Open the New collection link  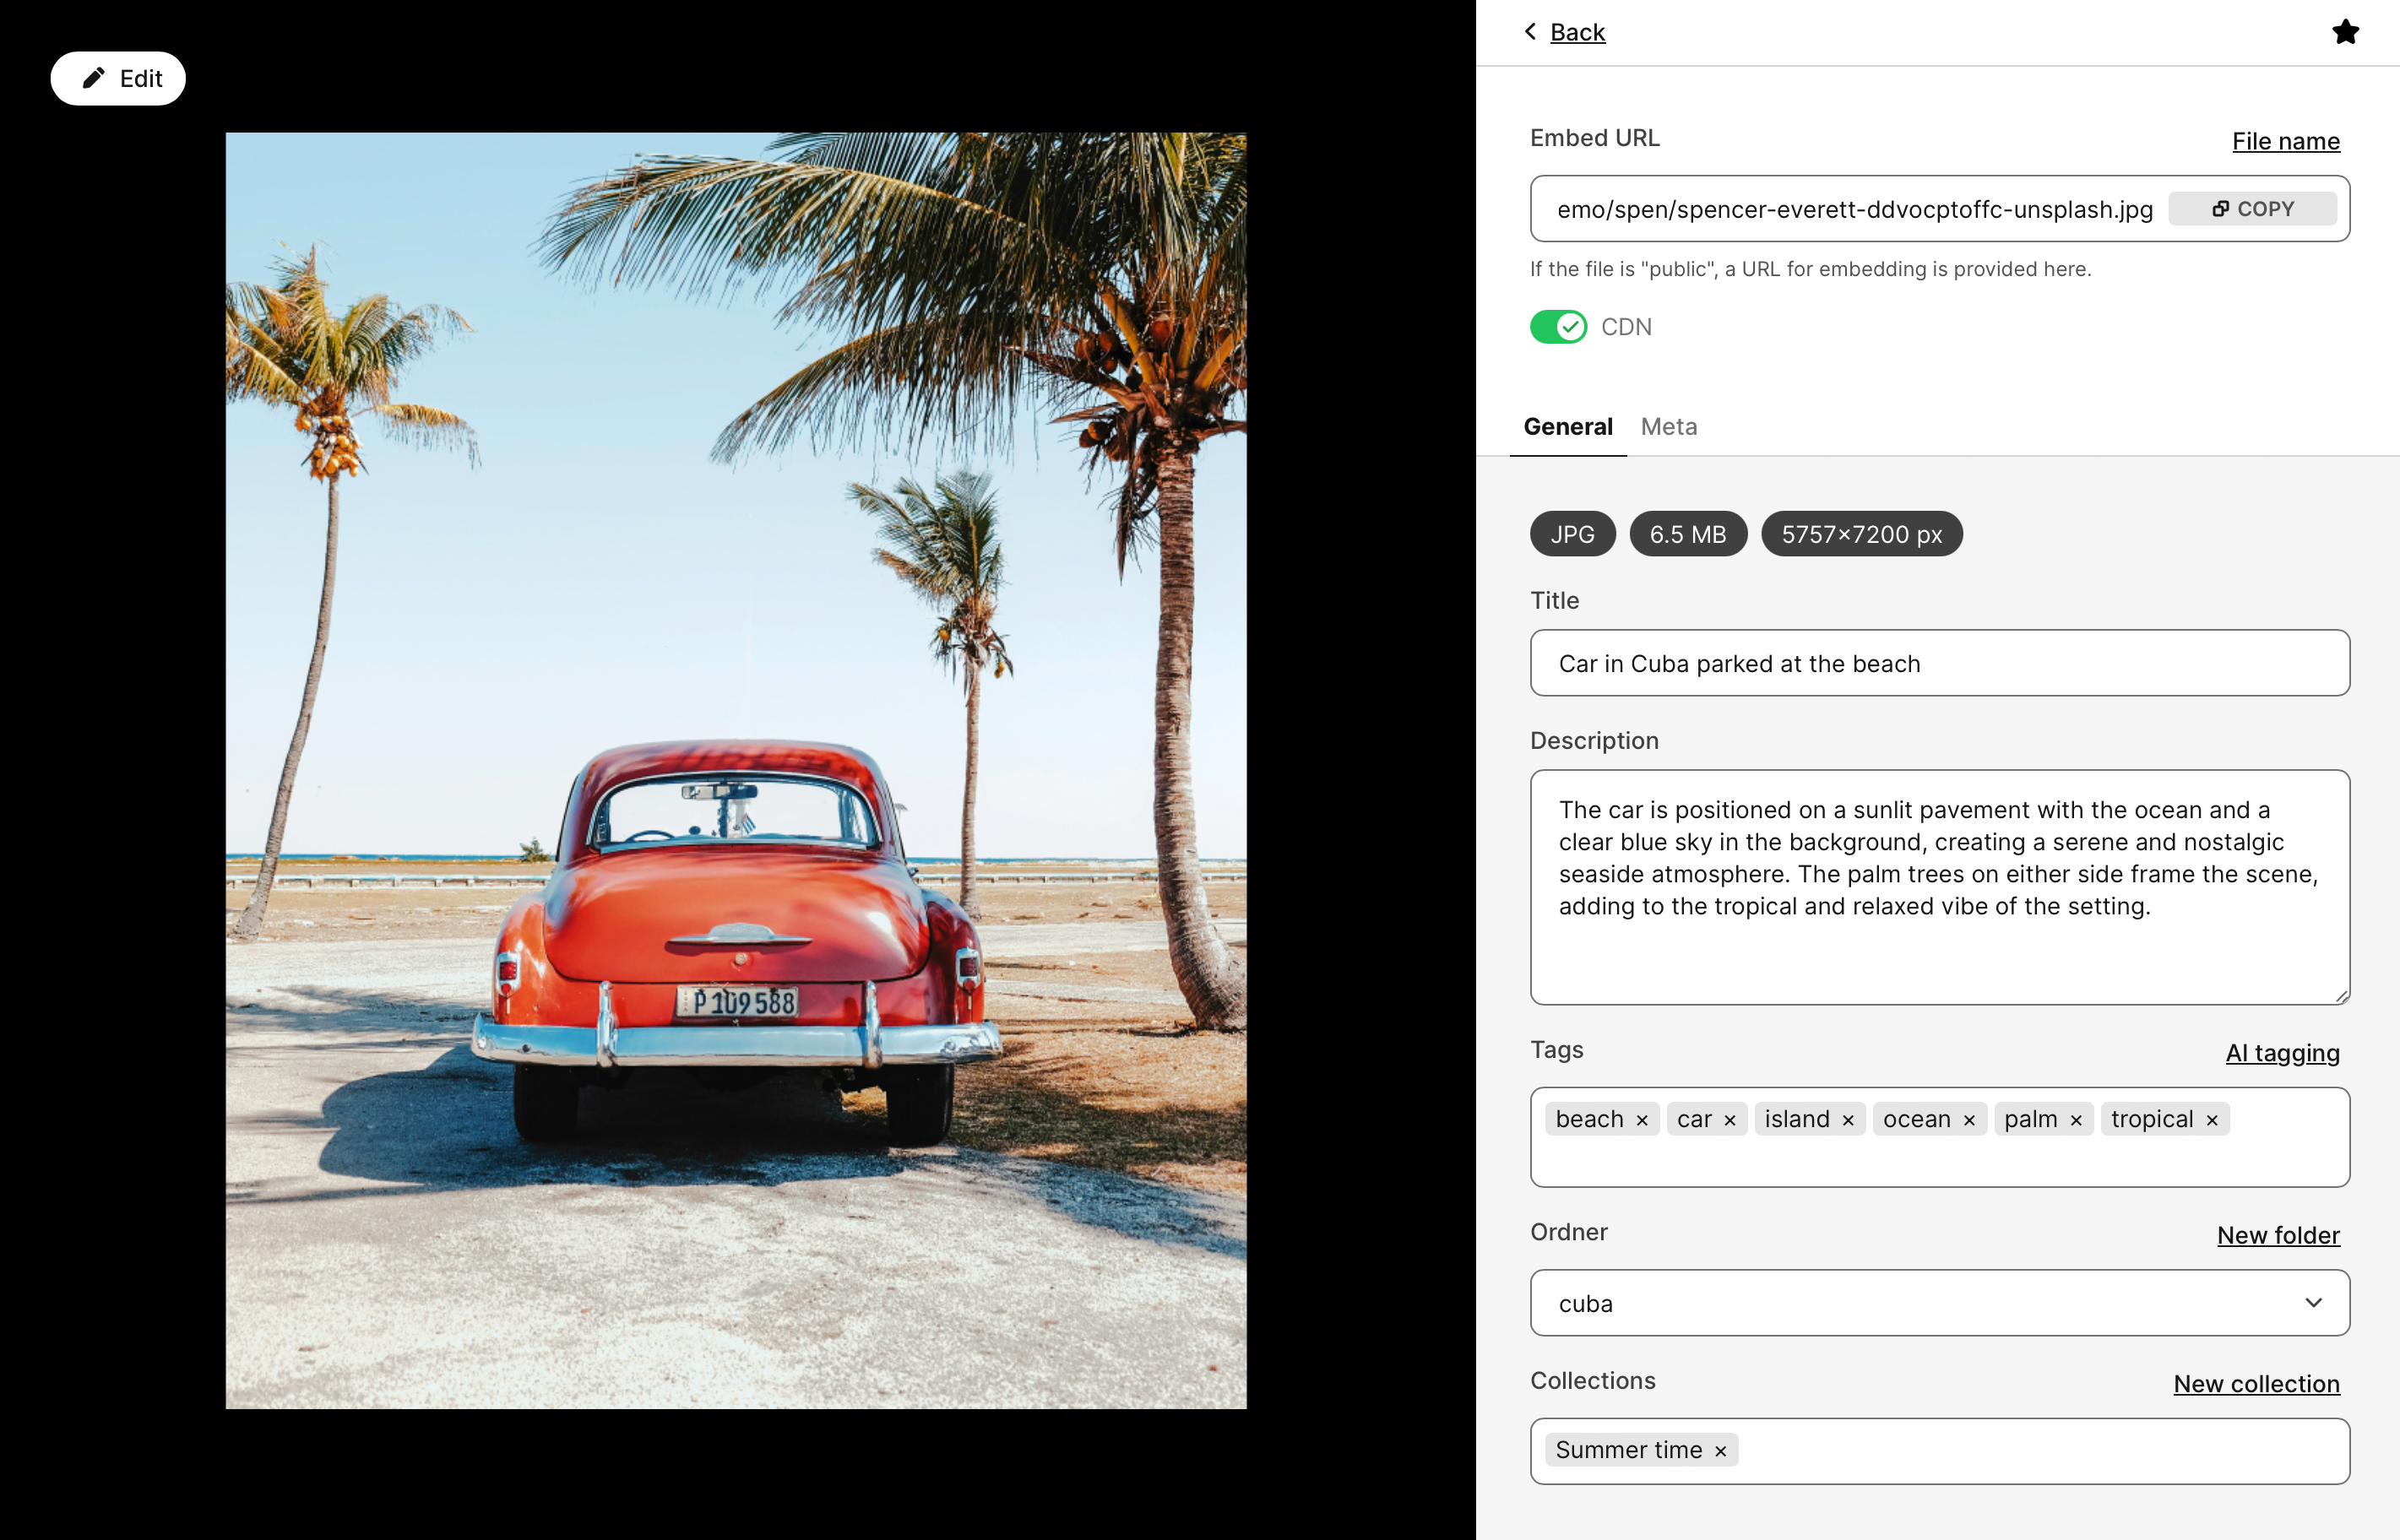tap(2256, 1384)
